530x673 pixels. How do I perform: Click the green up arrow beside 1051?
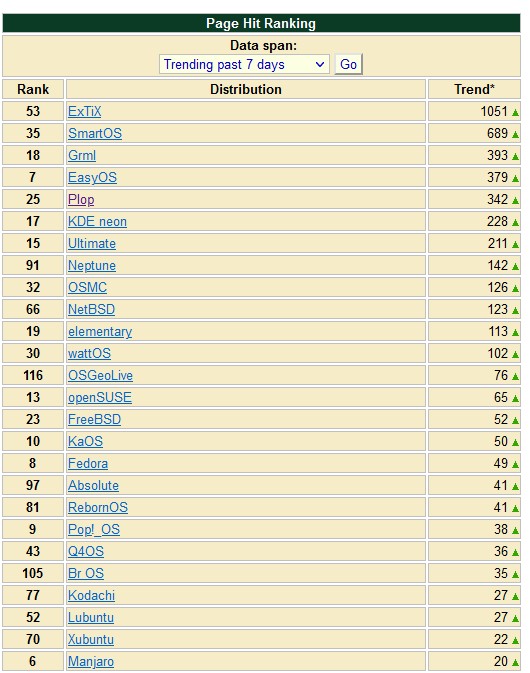pos(515,112)
